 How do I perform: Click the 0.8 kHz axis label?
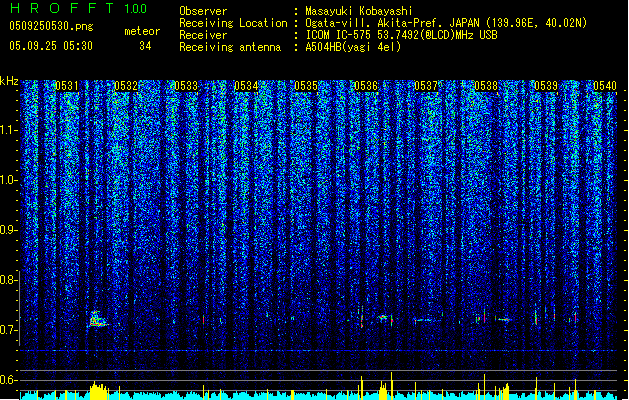(x=8, y=280)
